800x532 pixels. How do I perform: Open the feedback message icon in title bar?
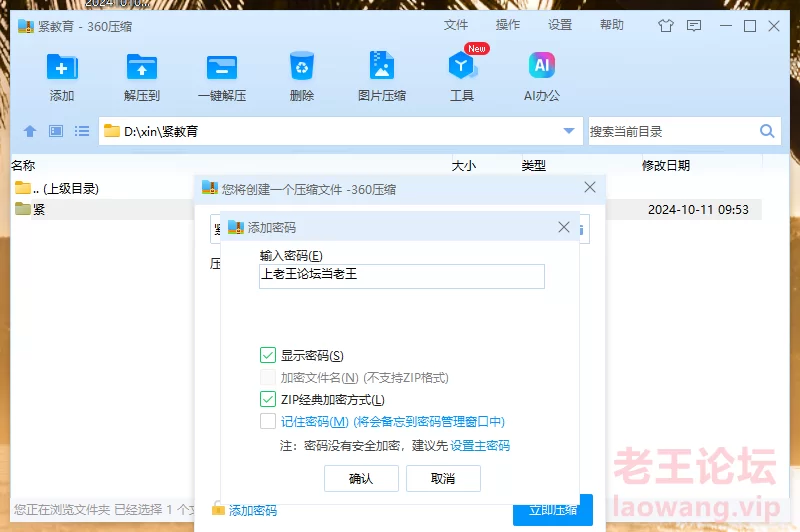click(x=694, y=26)
